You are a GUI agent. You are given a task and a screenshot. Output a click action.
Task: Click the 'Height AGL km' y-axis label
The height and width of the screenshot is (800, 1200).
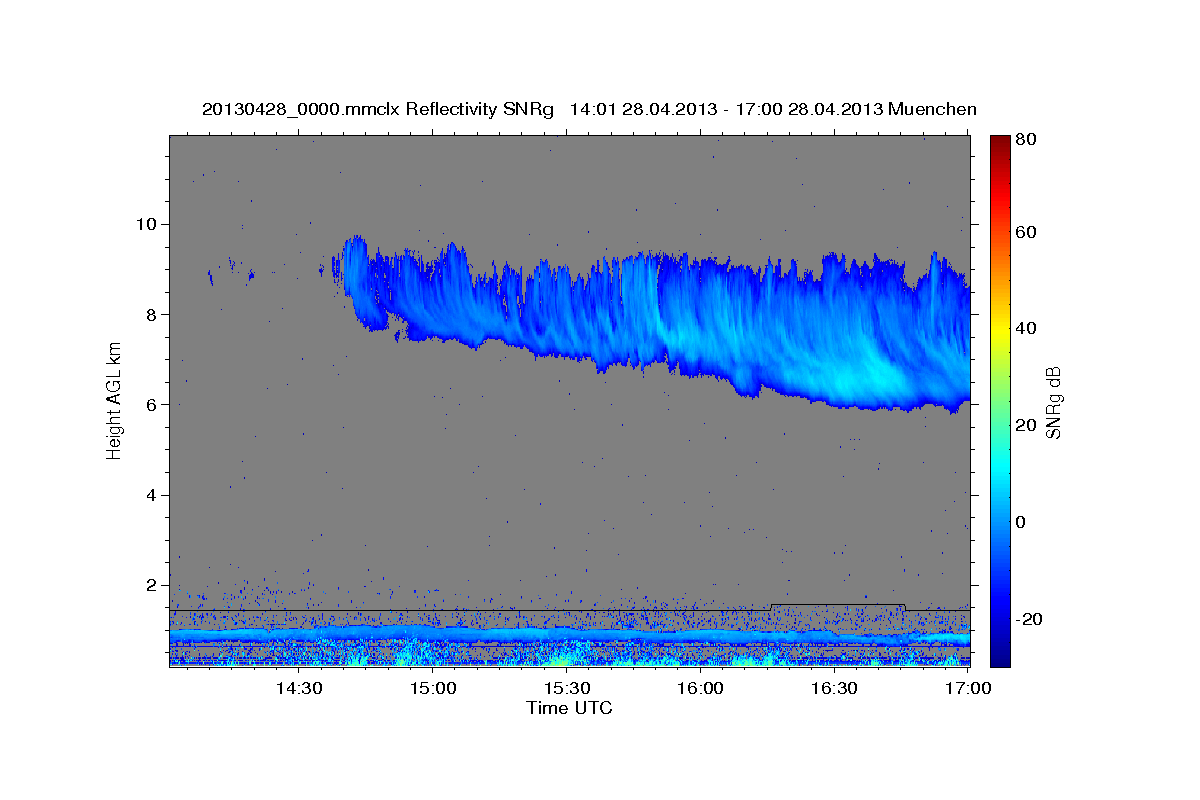point(114,400)
